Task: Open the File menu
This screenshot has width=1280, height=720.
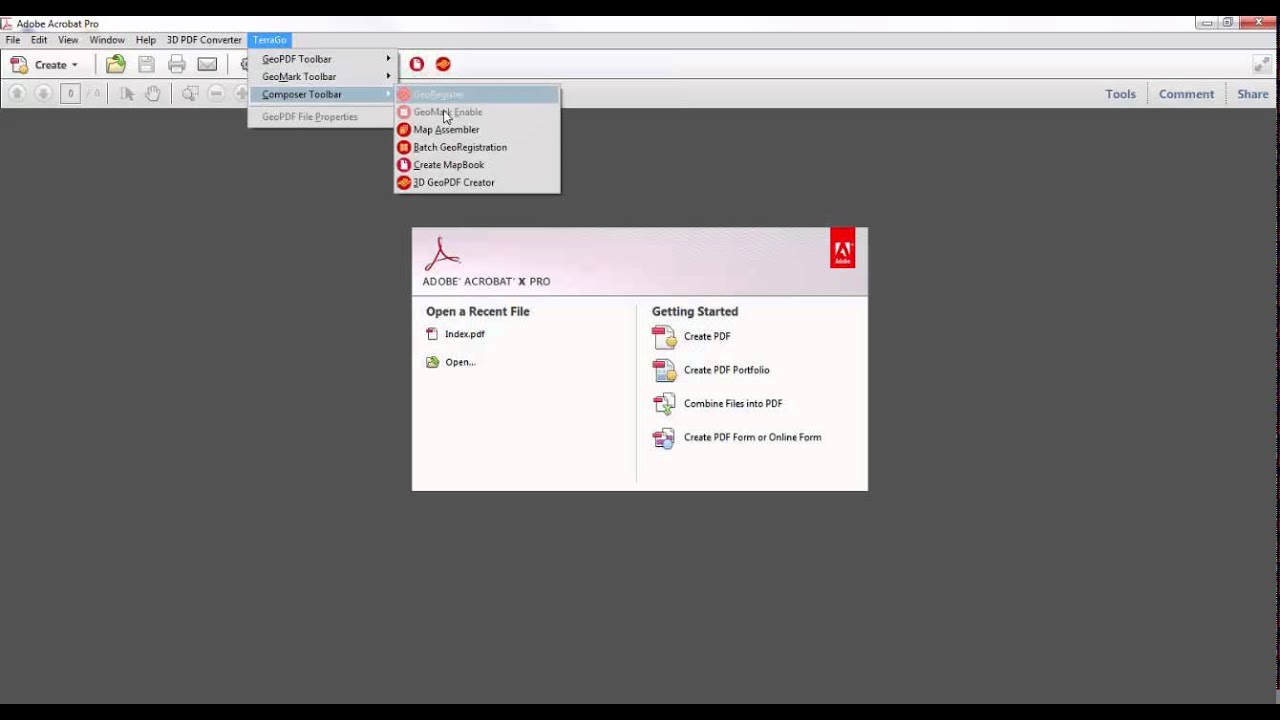Action: click(13, 40)
